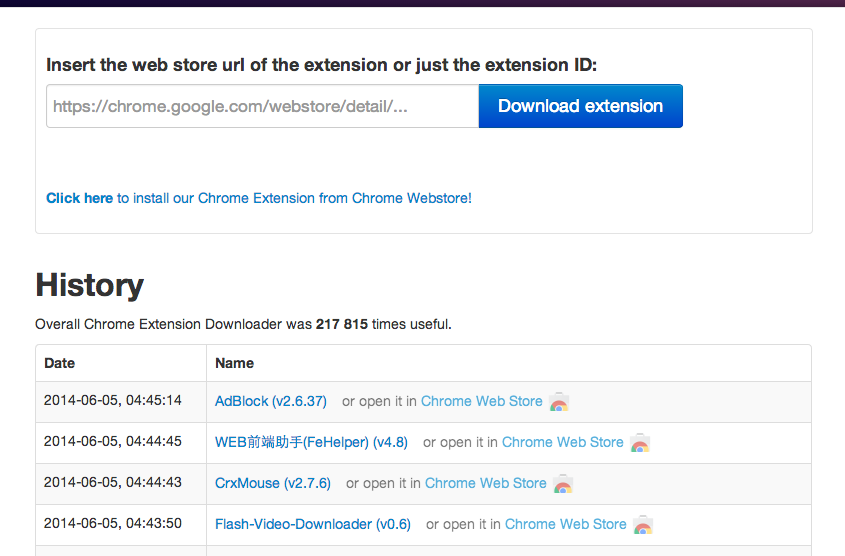Screen dimensions: 845x556
Task: Open the CrxMouse (v2.7.6) download link
Action: (x=273, y=483)
